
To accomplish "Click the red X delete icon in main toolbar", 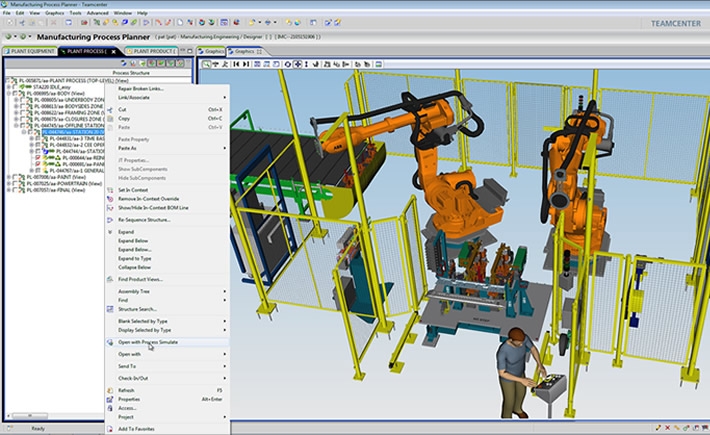I will pyautogui.click(x=54, y=22).
